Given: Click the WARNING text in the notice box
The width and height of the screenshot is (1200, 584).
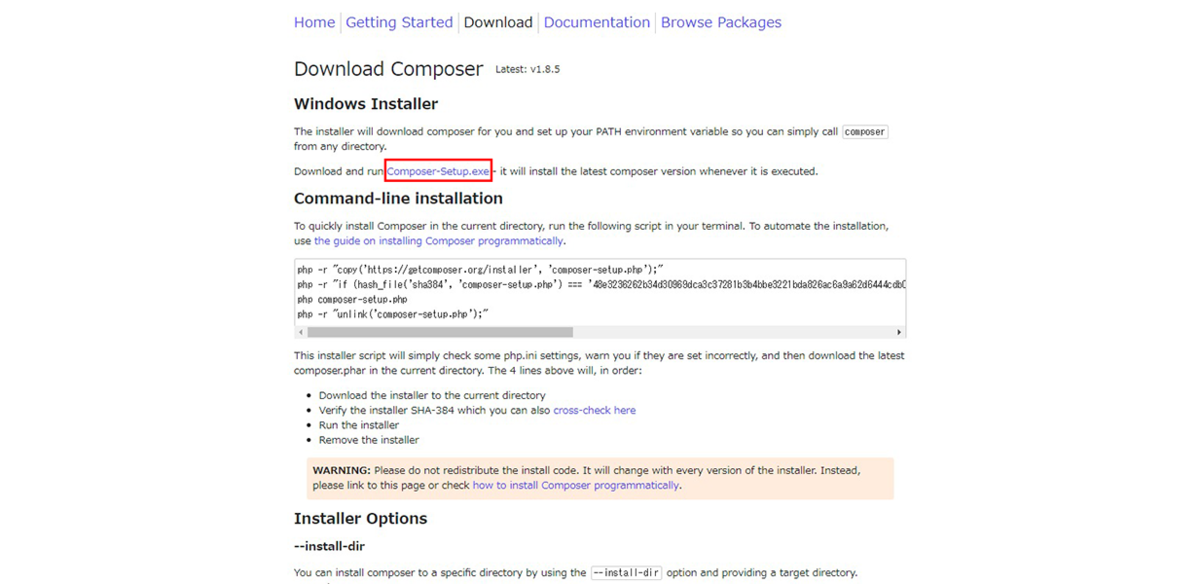Looking at the screenshot, I should 342,470.
